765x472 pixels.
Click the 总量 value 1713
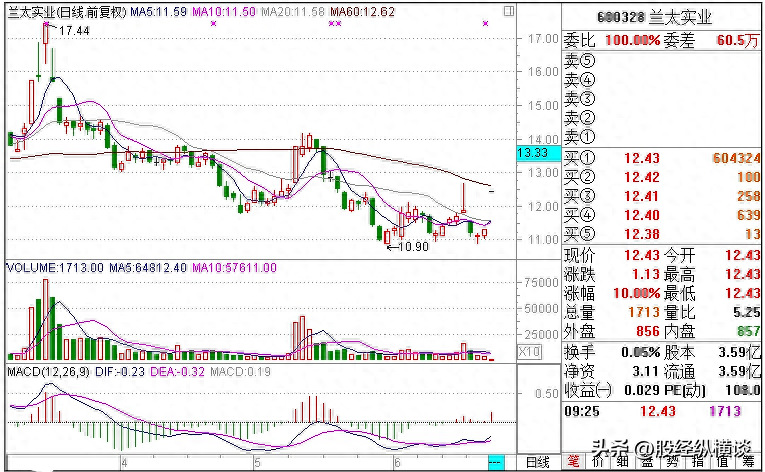[x=644, y=312]
